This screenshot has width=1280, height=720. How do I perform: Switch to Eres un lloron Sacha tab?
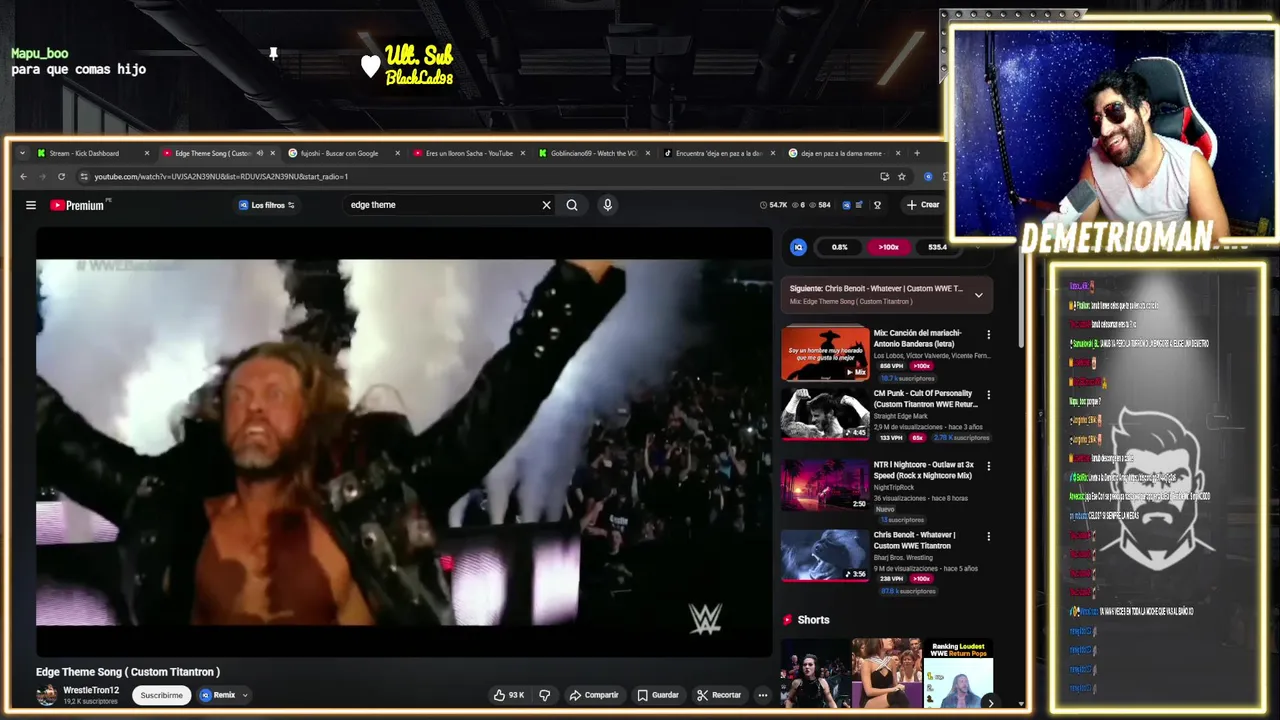[x=468, y=153]
